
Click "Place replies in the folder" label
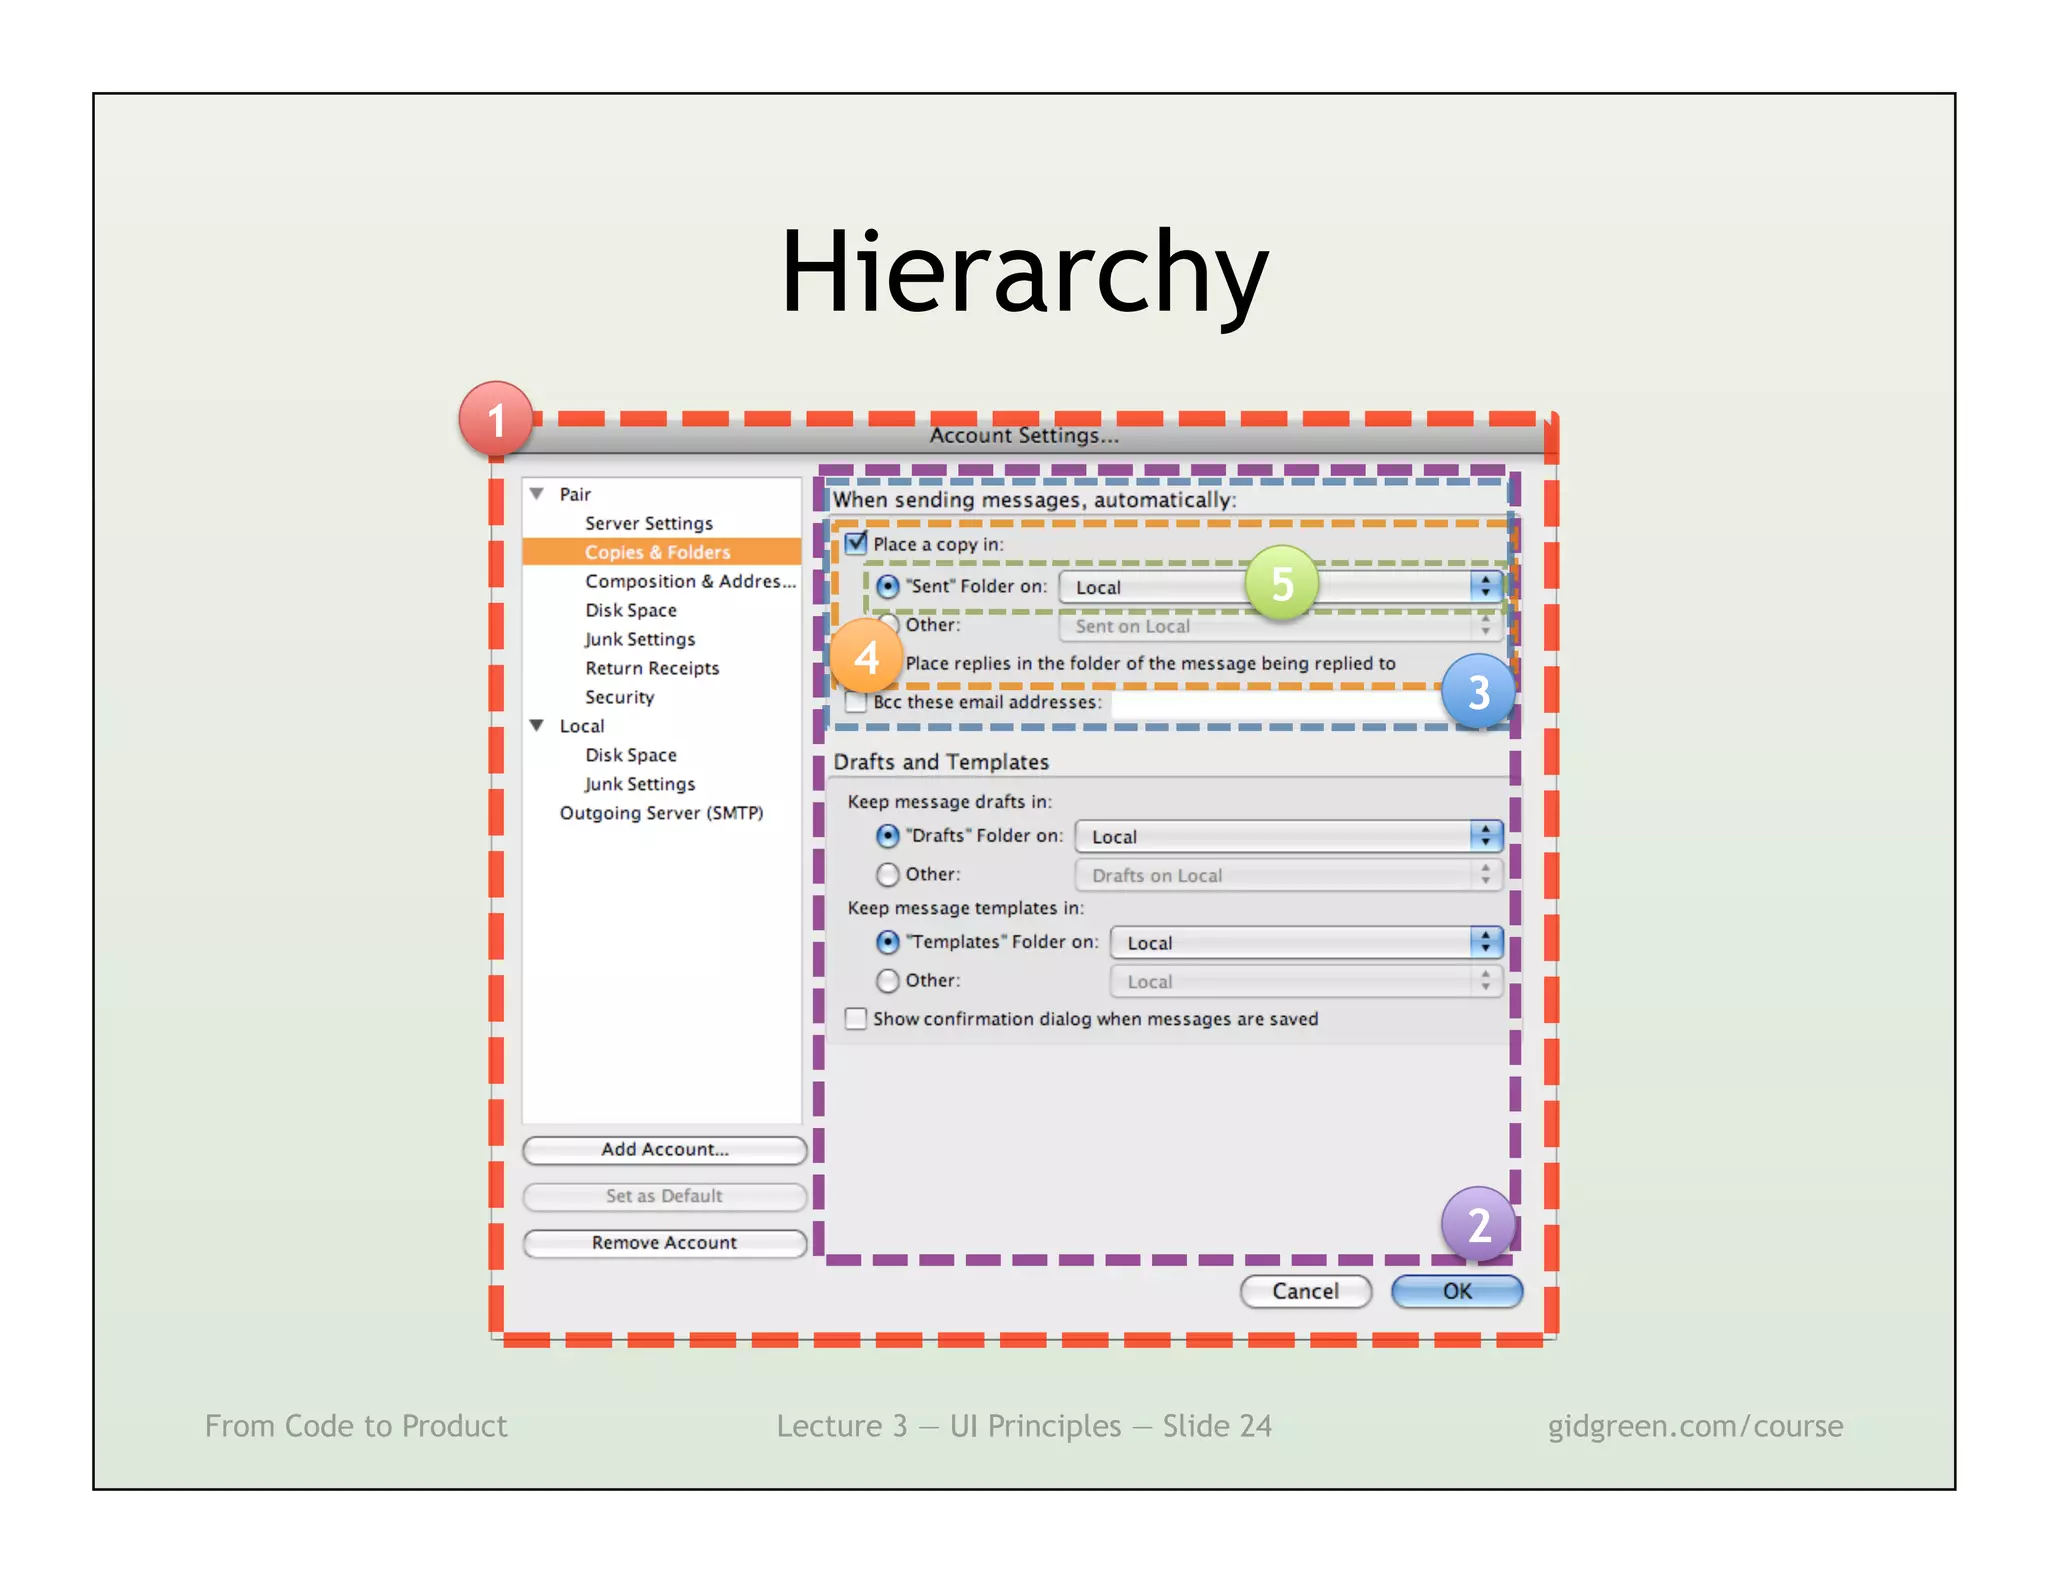pos(1150,664)
